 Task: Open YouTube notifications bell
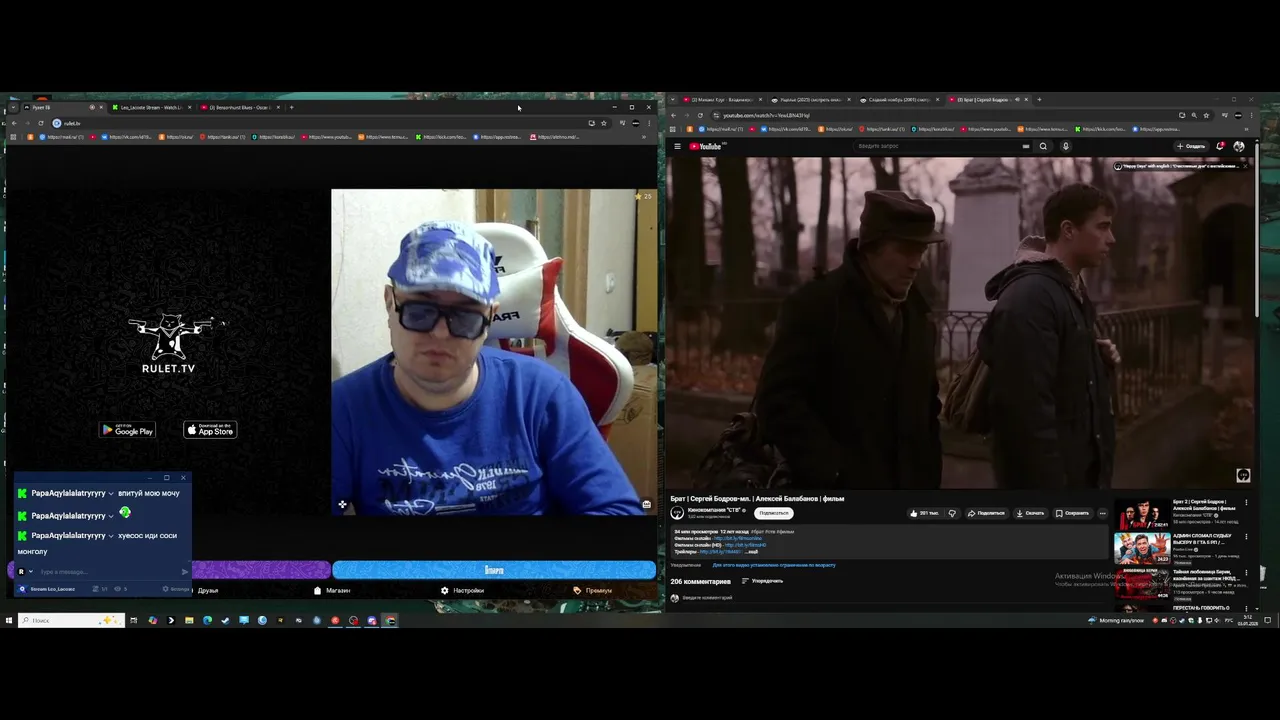point(1221,146)
